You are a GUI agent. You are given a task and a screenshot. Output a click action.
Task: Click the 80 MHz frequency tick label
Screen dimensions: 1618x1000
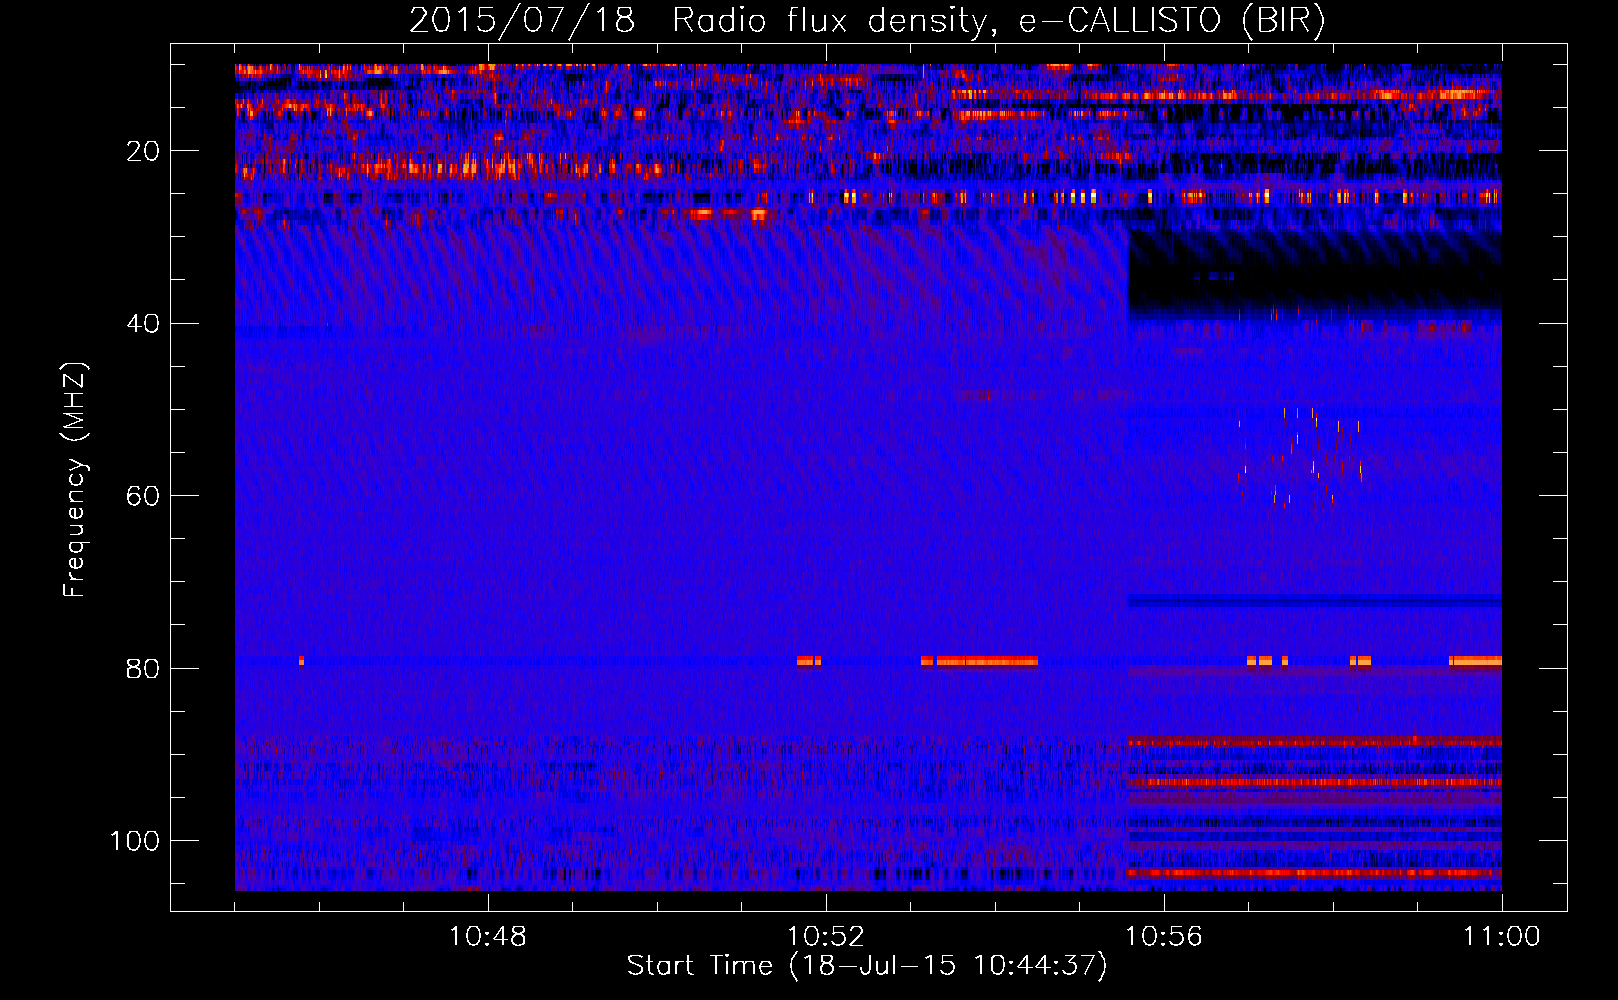(143, 669)
